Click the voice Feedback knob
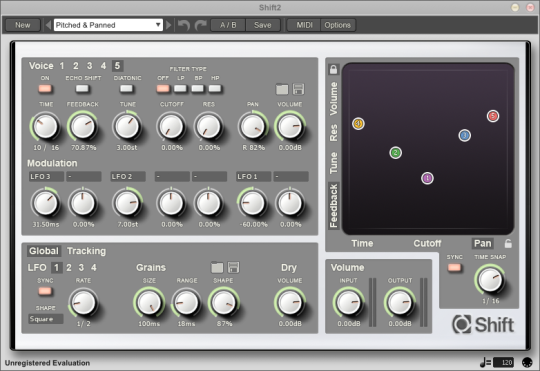Screen dimensions: 540x371 click(x=83, y=126)
